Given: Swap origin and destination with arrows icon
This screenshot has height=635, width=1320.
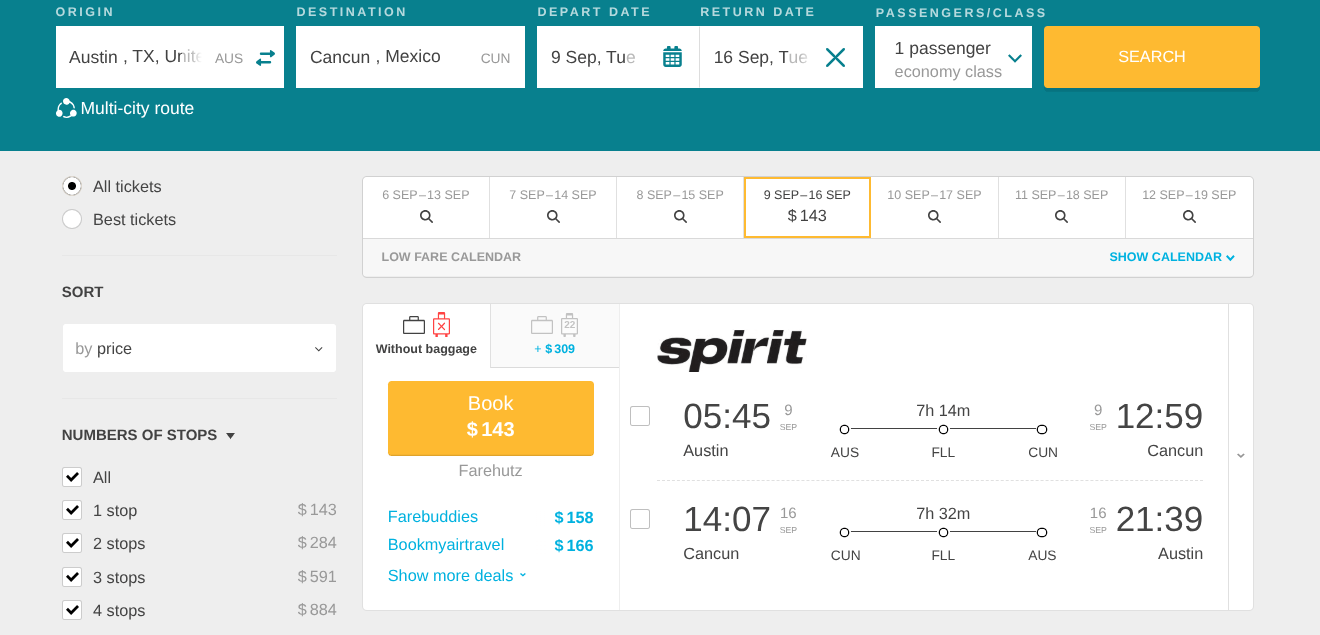Looking at the screenshot, I should (265, 58).
